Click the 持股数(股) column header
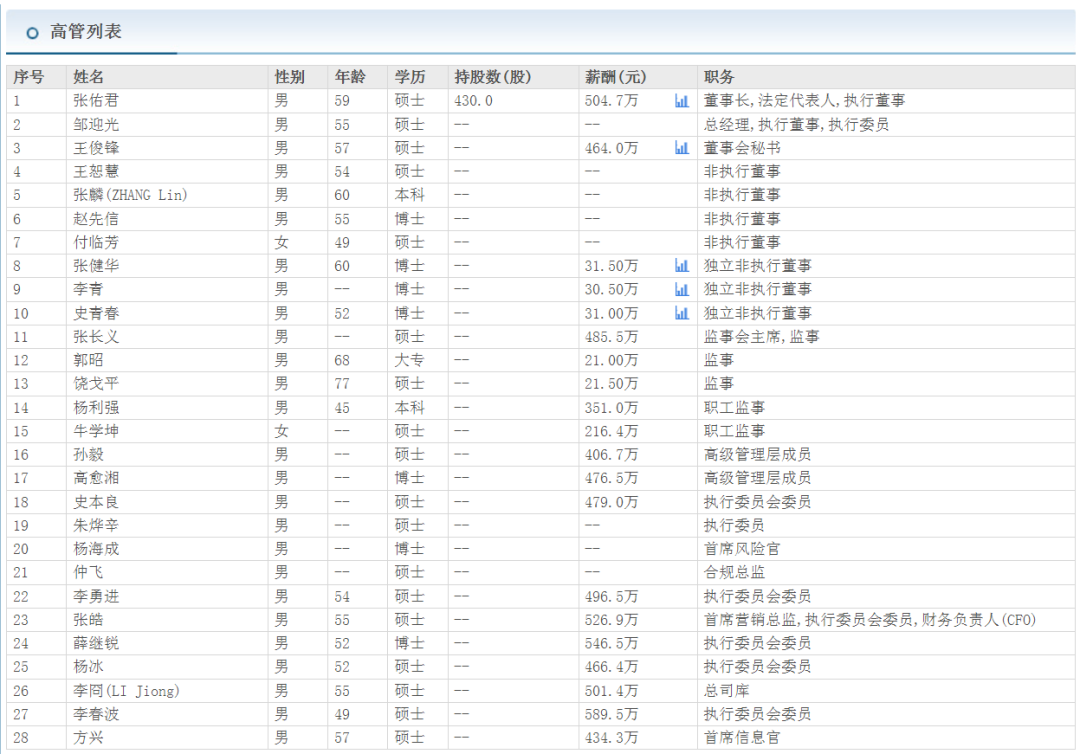 [492, 77]
